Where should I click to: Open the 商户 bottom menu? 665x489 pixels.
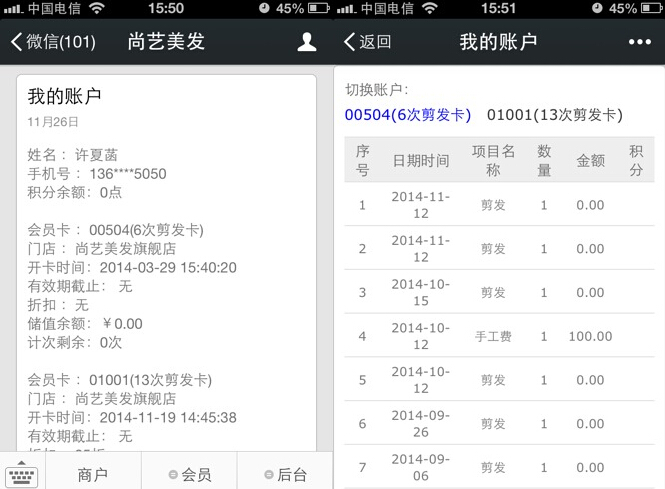92,475
